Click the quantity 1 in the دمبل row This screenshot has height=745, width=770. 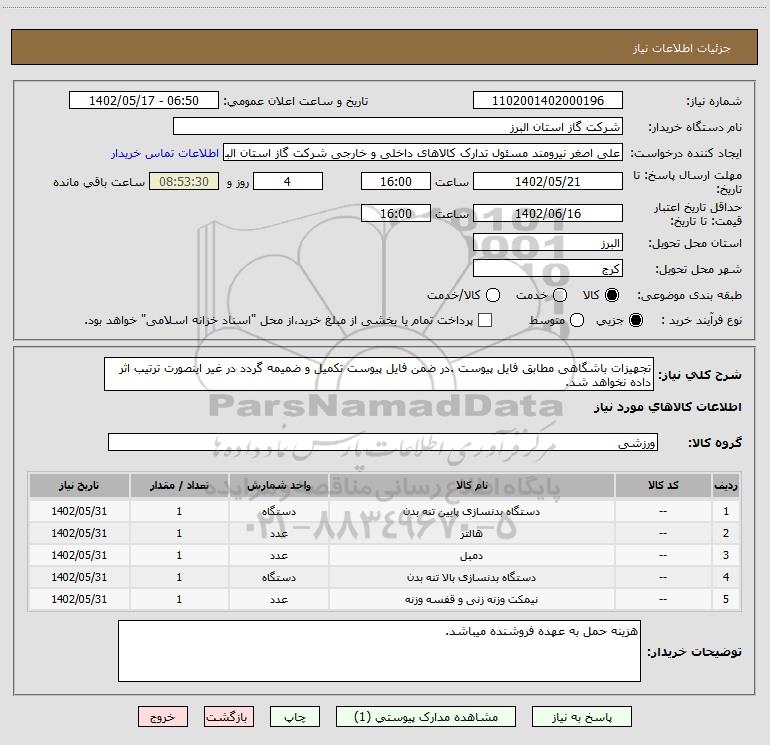click(x=179, y=555)
